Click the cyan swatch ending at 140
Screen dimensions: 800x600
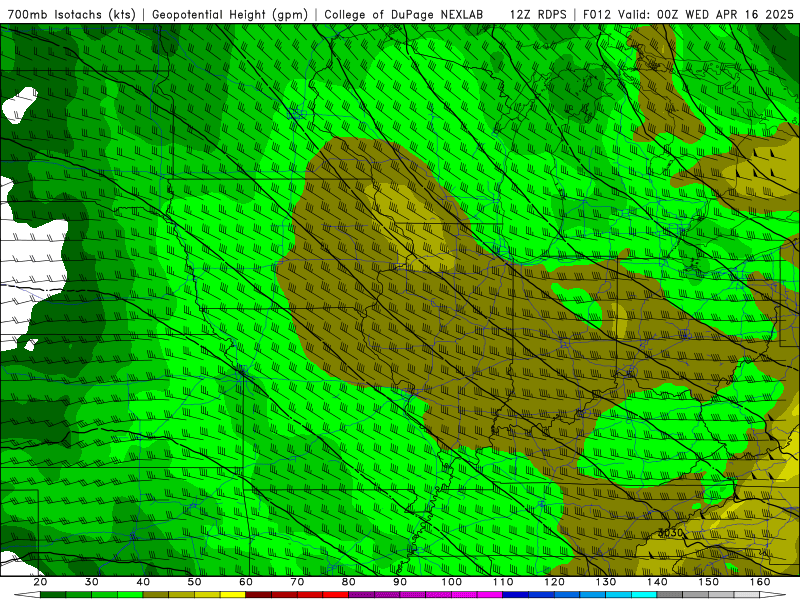coord(644,594)
